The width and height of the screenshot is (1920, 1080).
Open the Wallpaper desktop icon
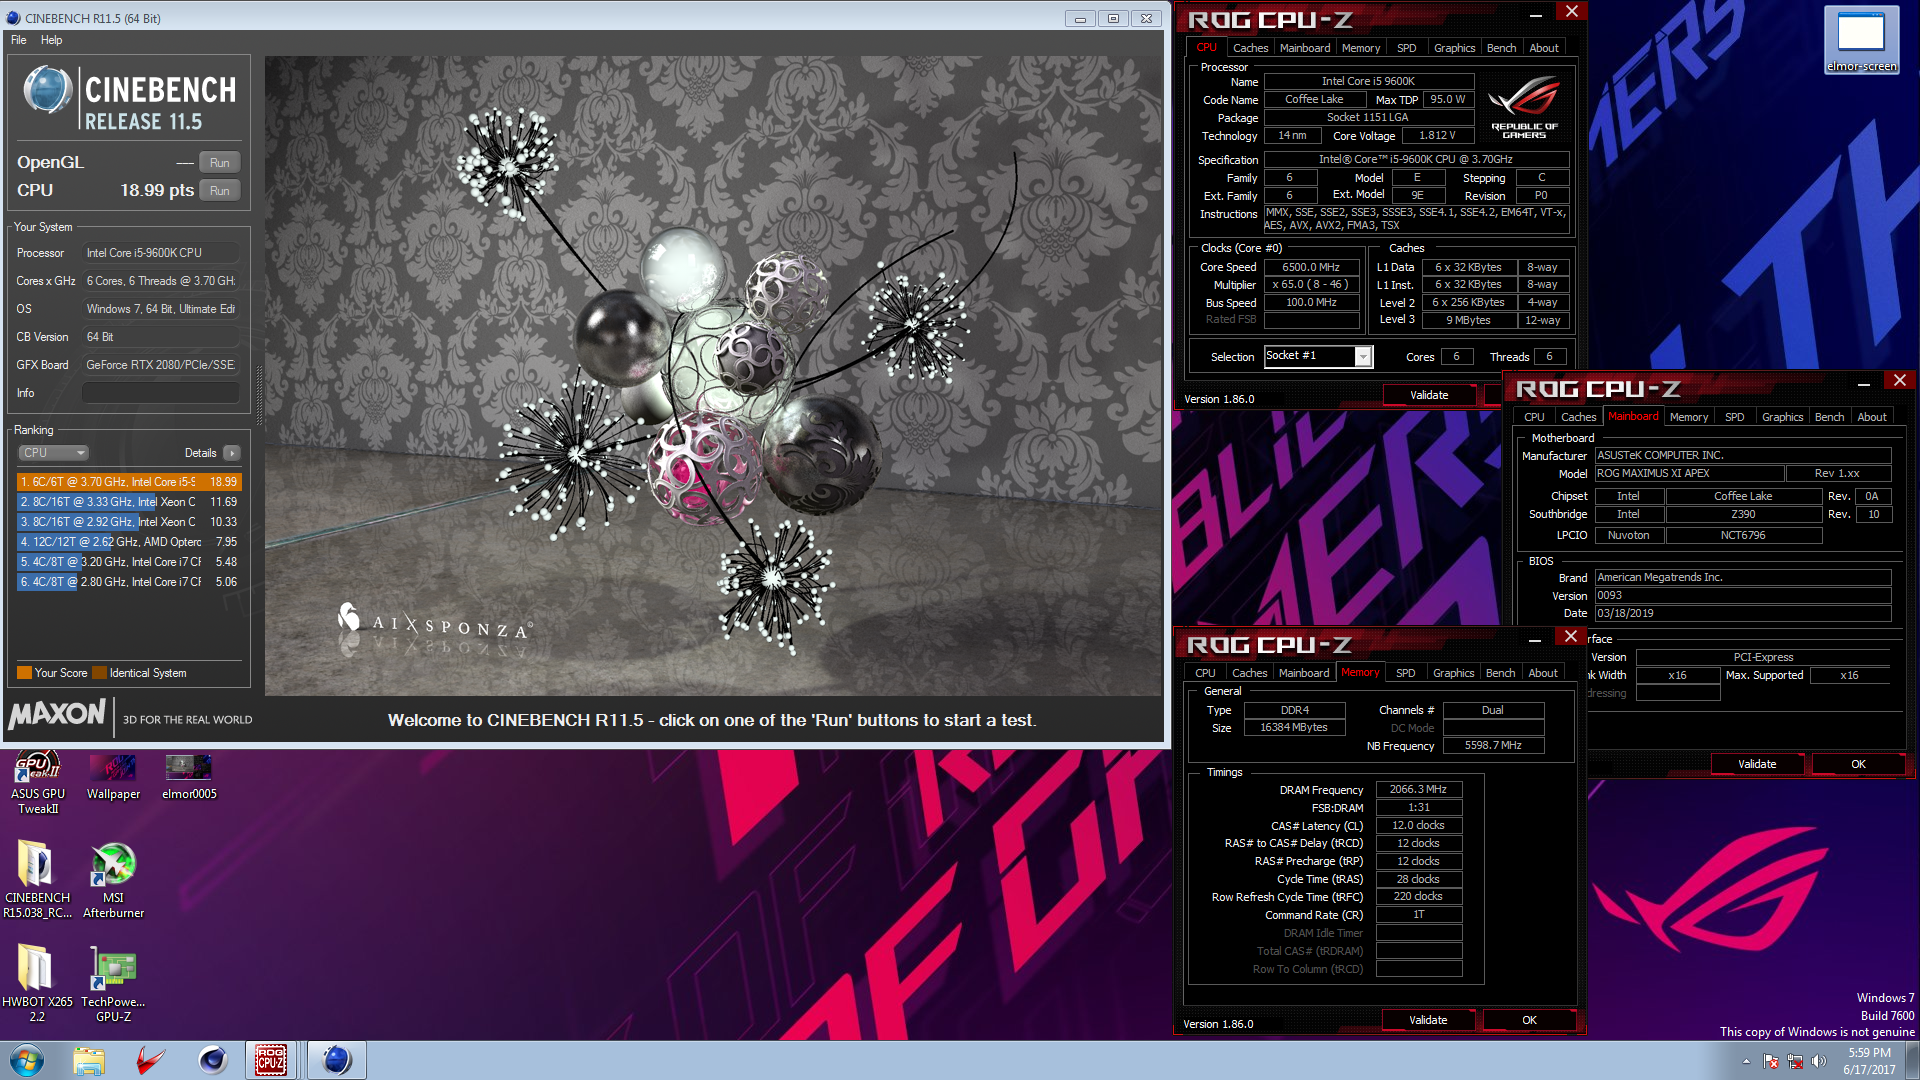[x=113, y=777]
